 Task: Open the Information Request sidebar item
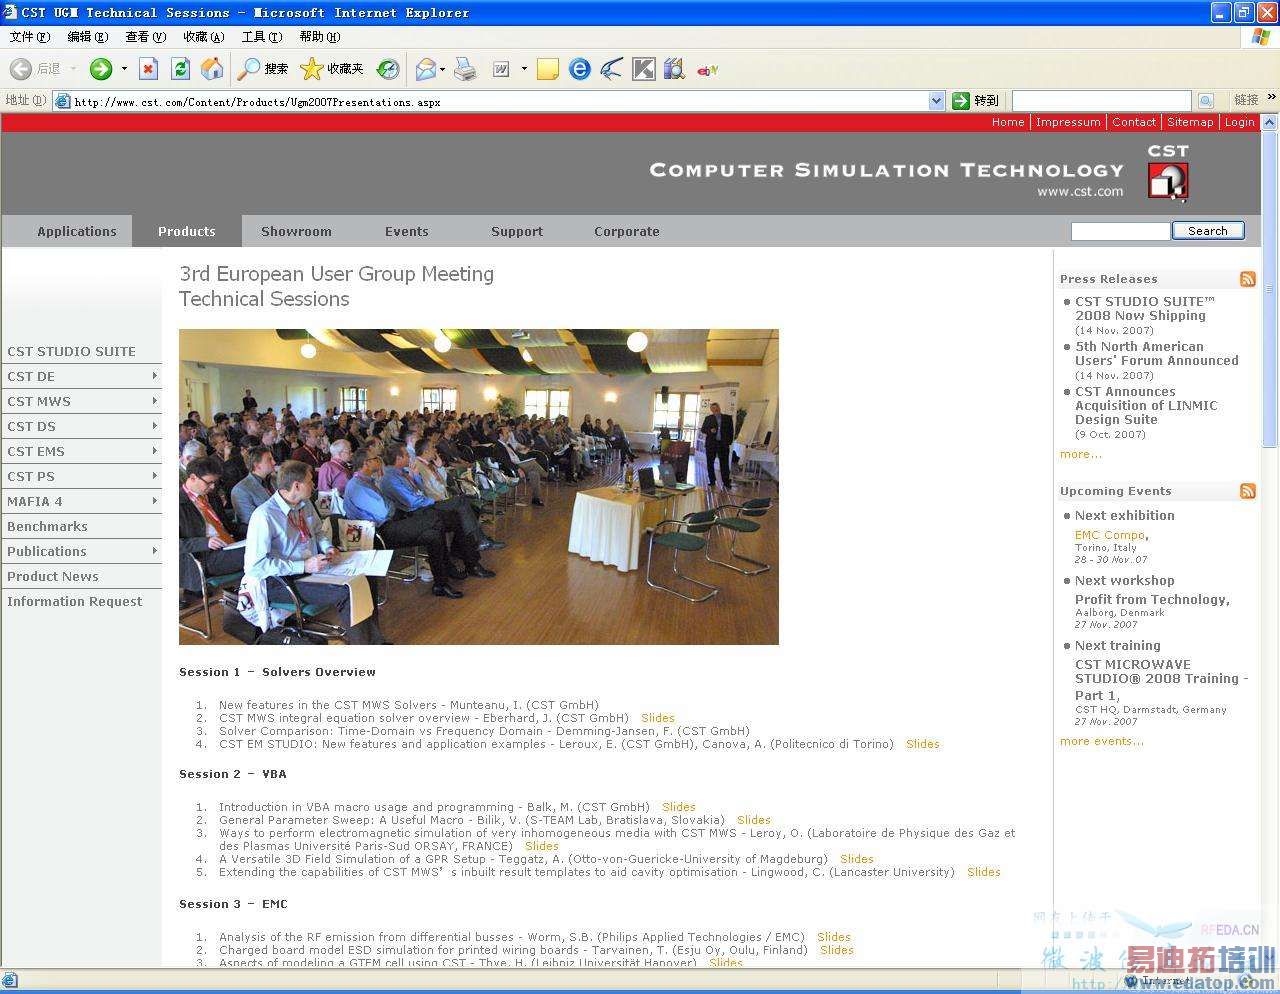[x=75, y=601]
